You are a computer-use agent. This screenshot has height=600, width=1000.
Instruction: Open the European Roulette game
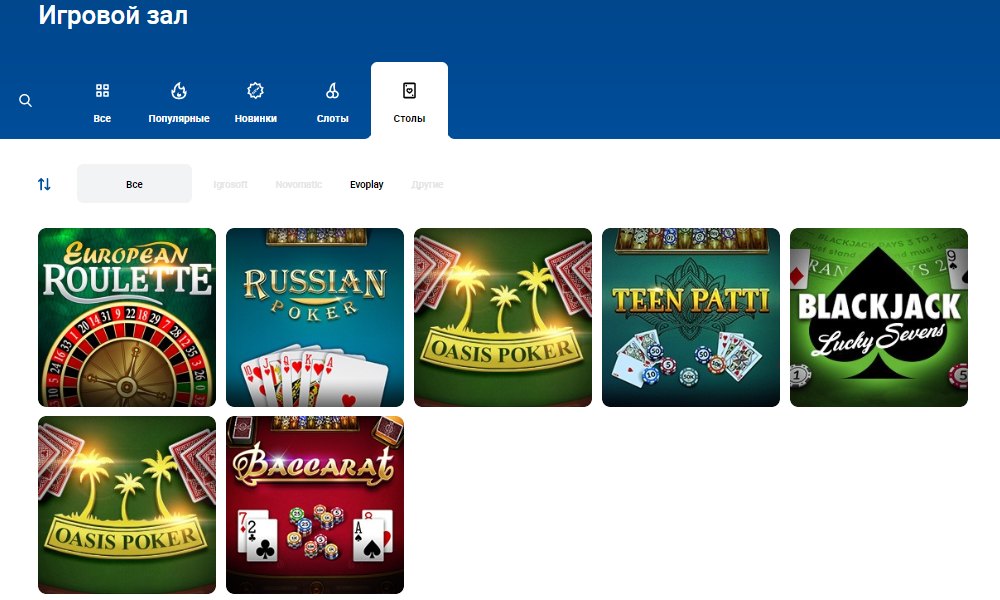(x=127, y=317)
